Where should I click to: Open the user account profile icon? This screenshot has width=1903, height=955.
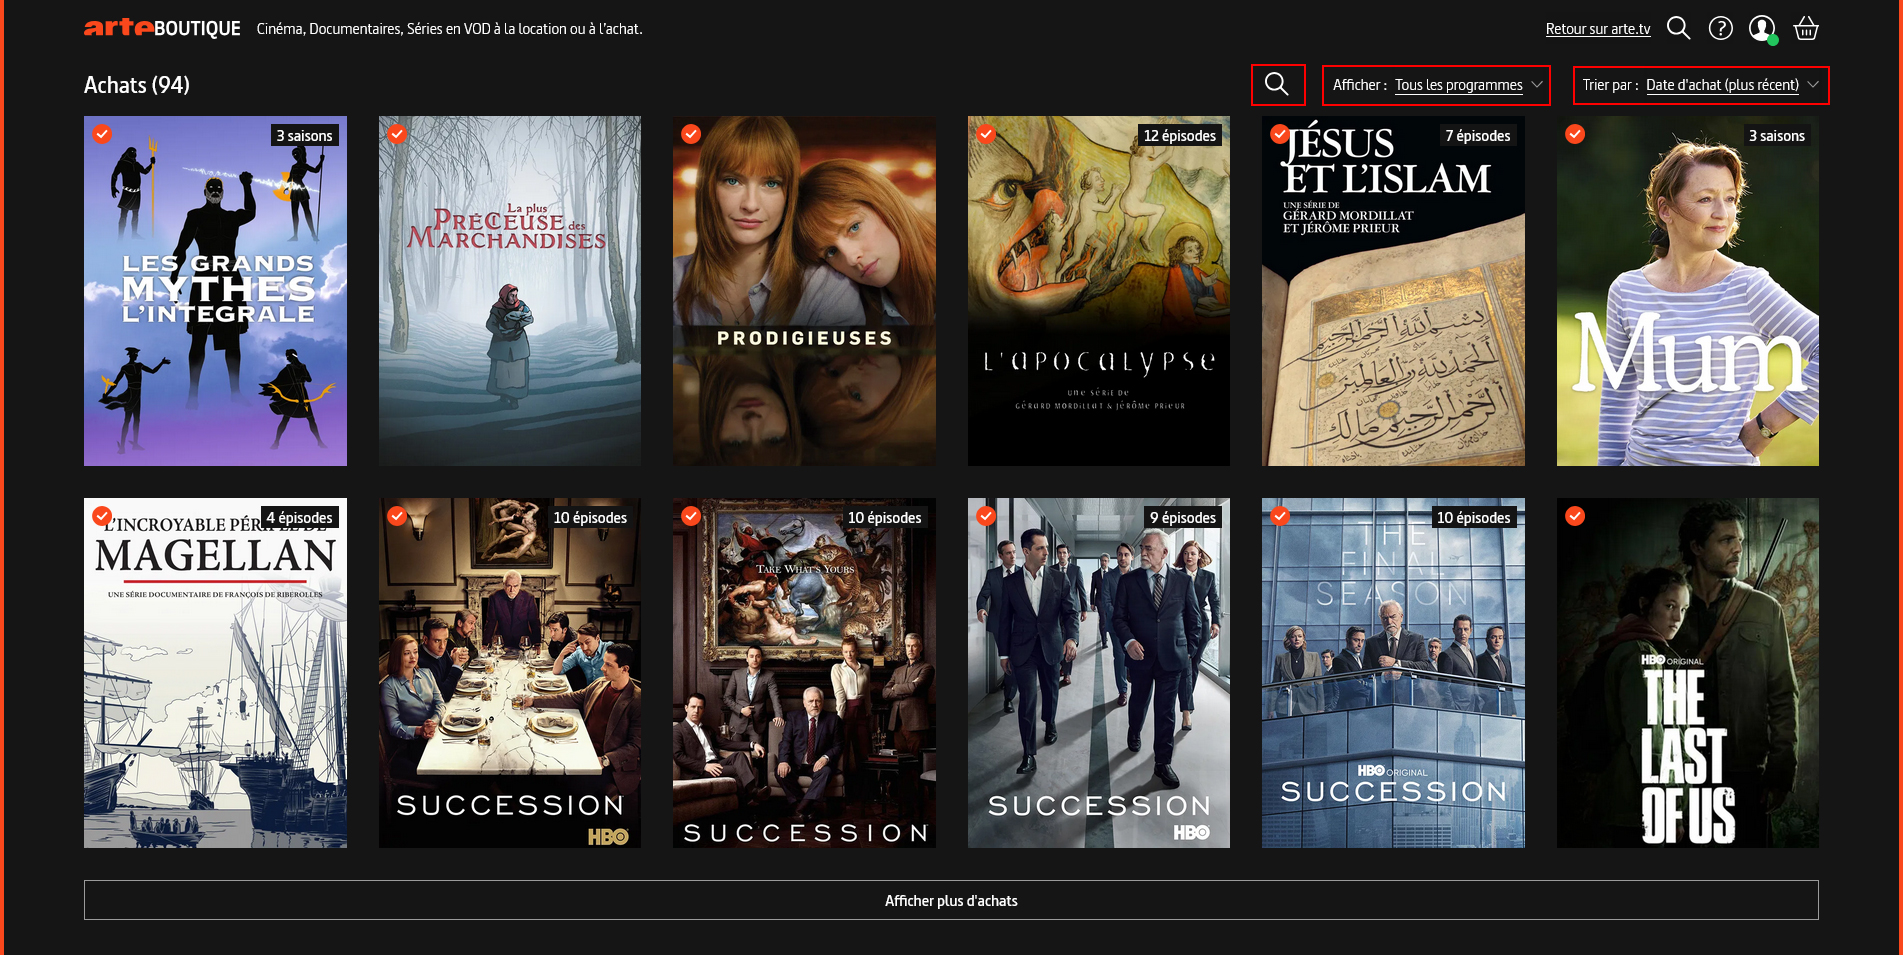click(x=1762, y=28)
